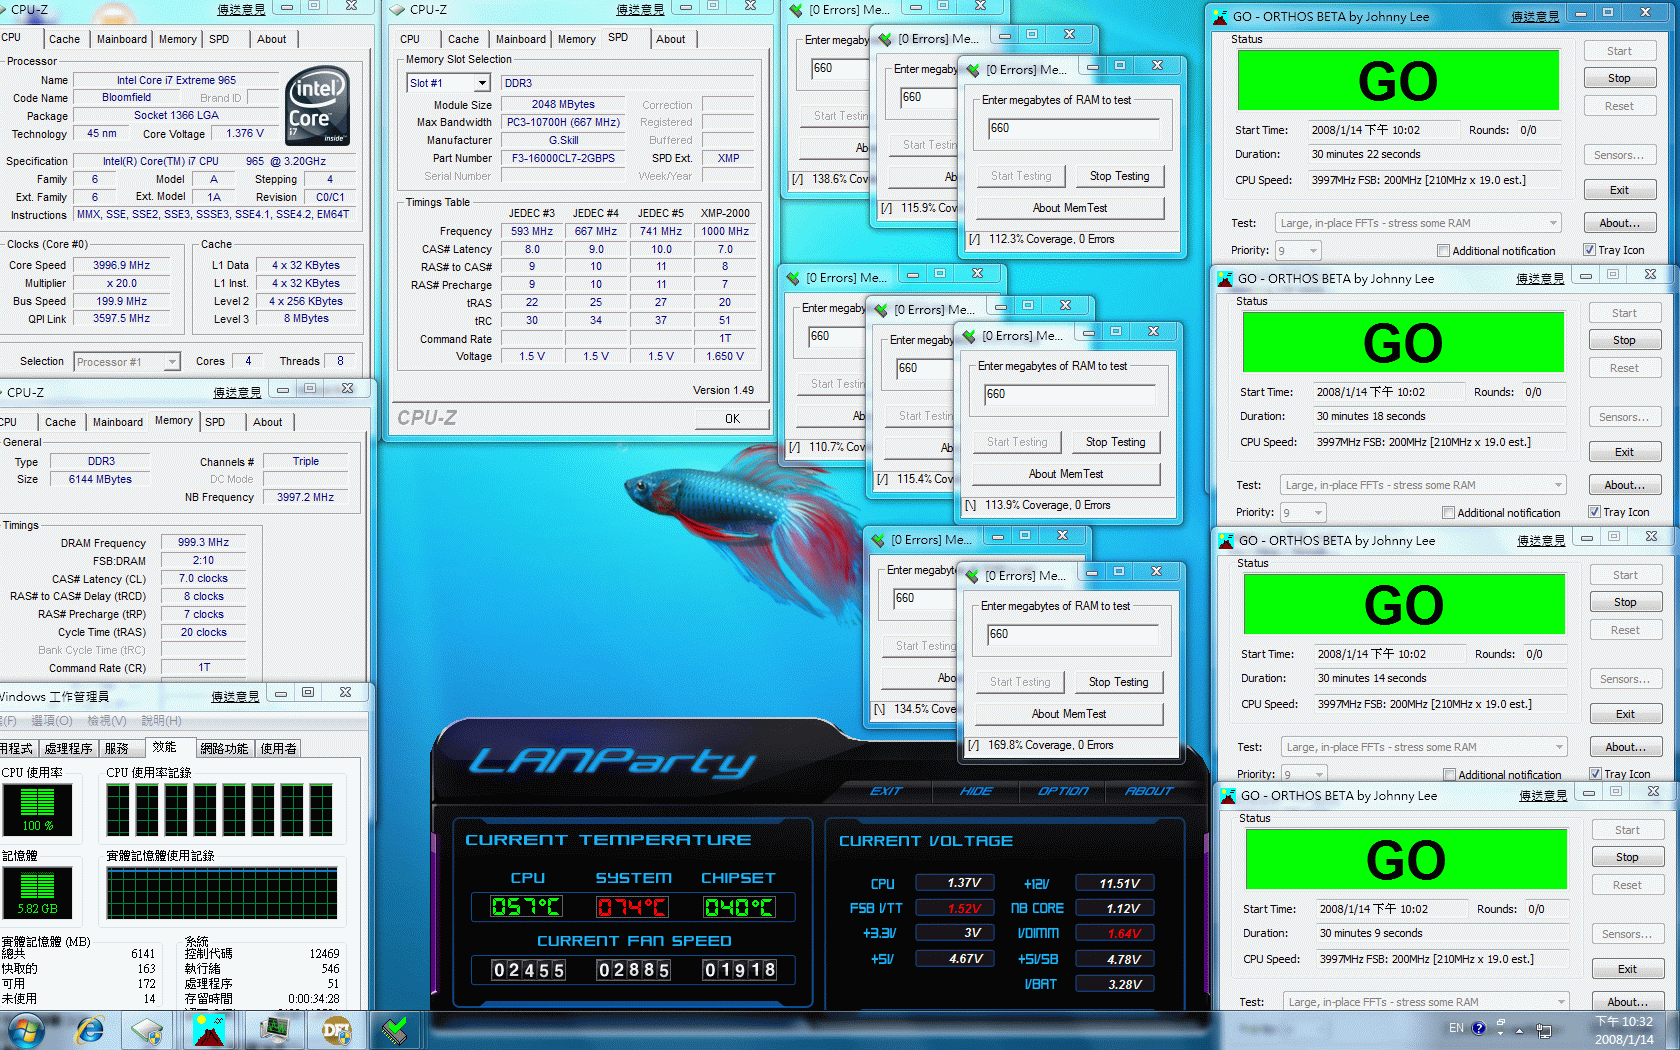Click EXIT in the LANParty monitor

(x=886, y=791)
